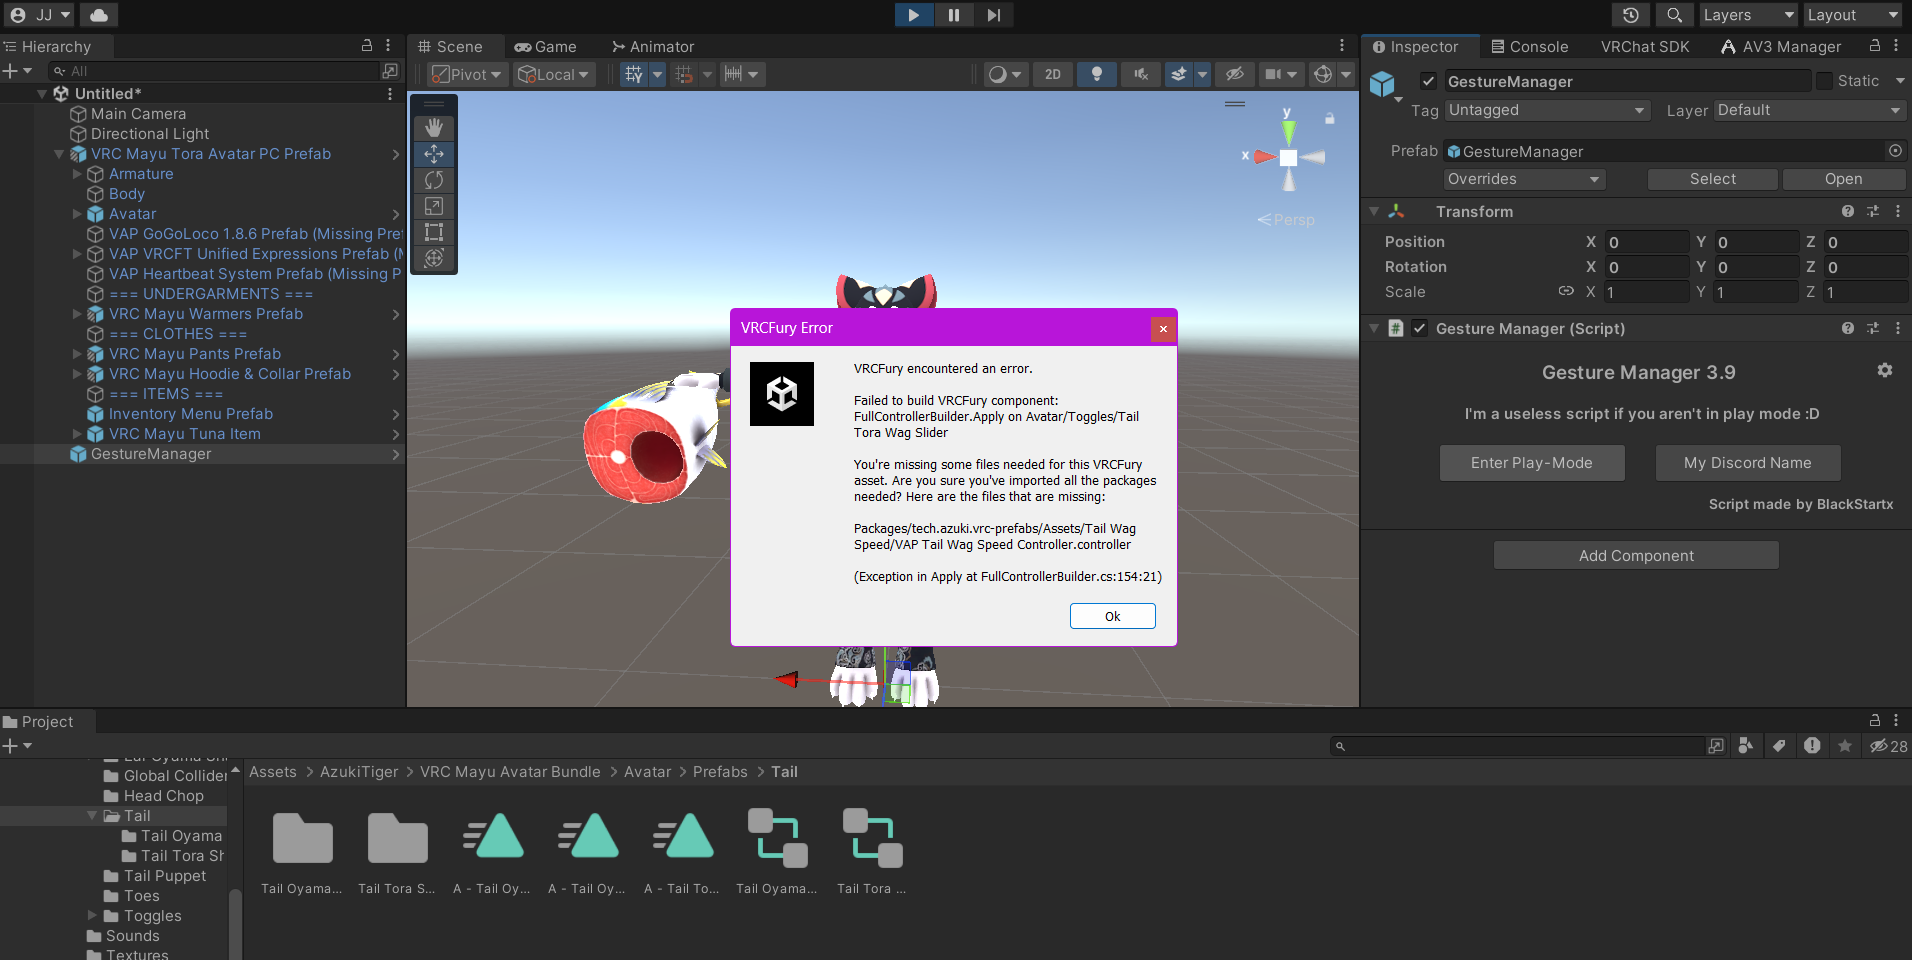Toggle scene effects icon
The height and width of the screenshot is (960, 1912).
1180,74
